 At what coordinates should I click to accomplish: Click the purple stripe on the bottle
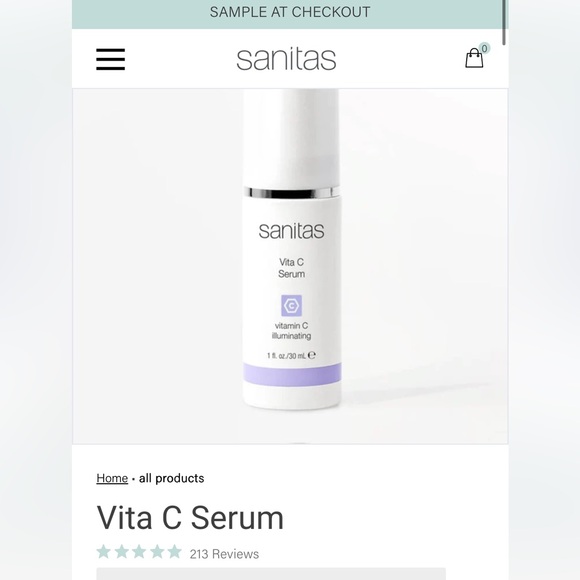[x=292, y=374]
